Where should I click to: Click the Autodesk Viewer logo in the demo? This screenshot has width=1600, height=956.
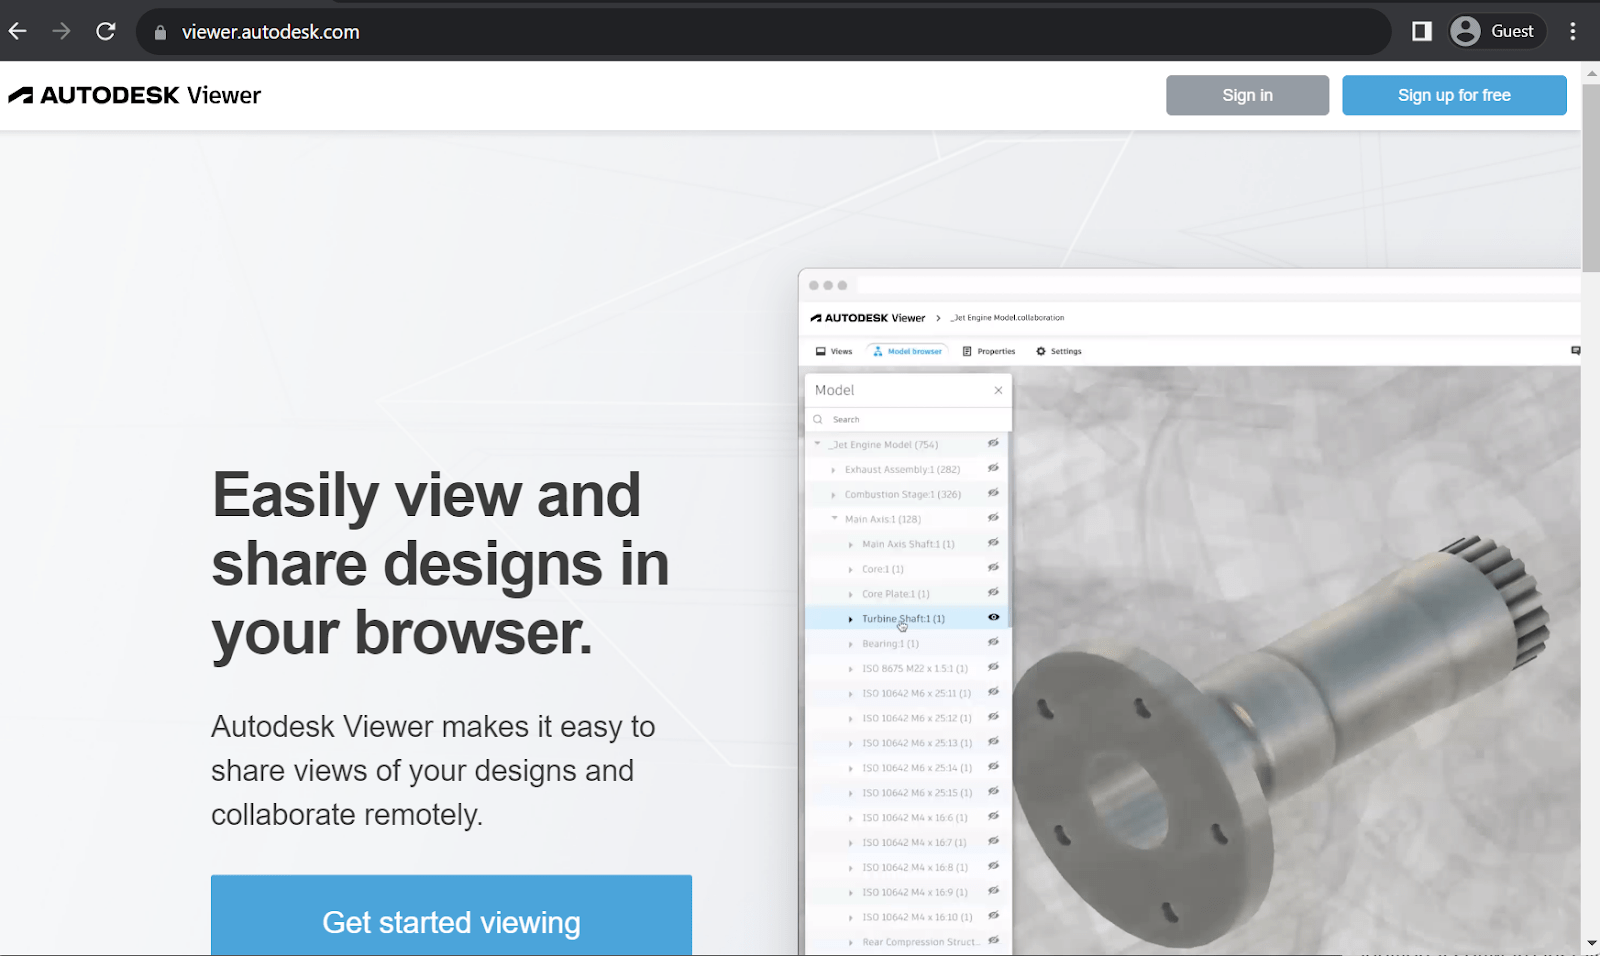pyautogui.click(x=866, y=317)
